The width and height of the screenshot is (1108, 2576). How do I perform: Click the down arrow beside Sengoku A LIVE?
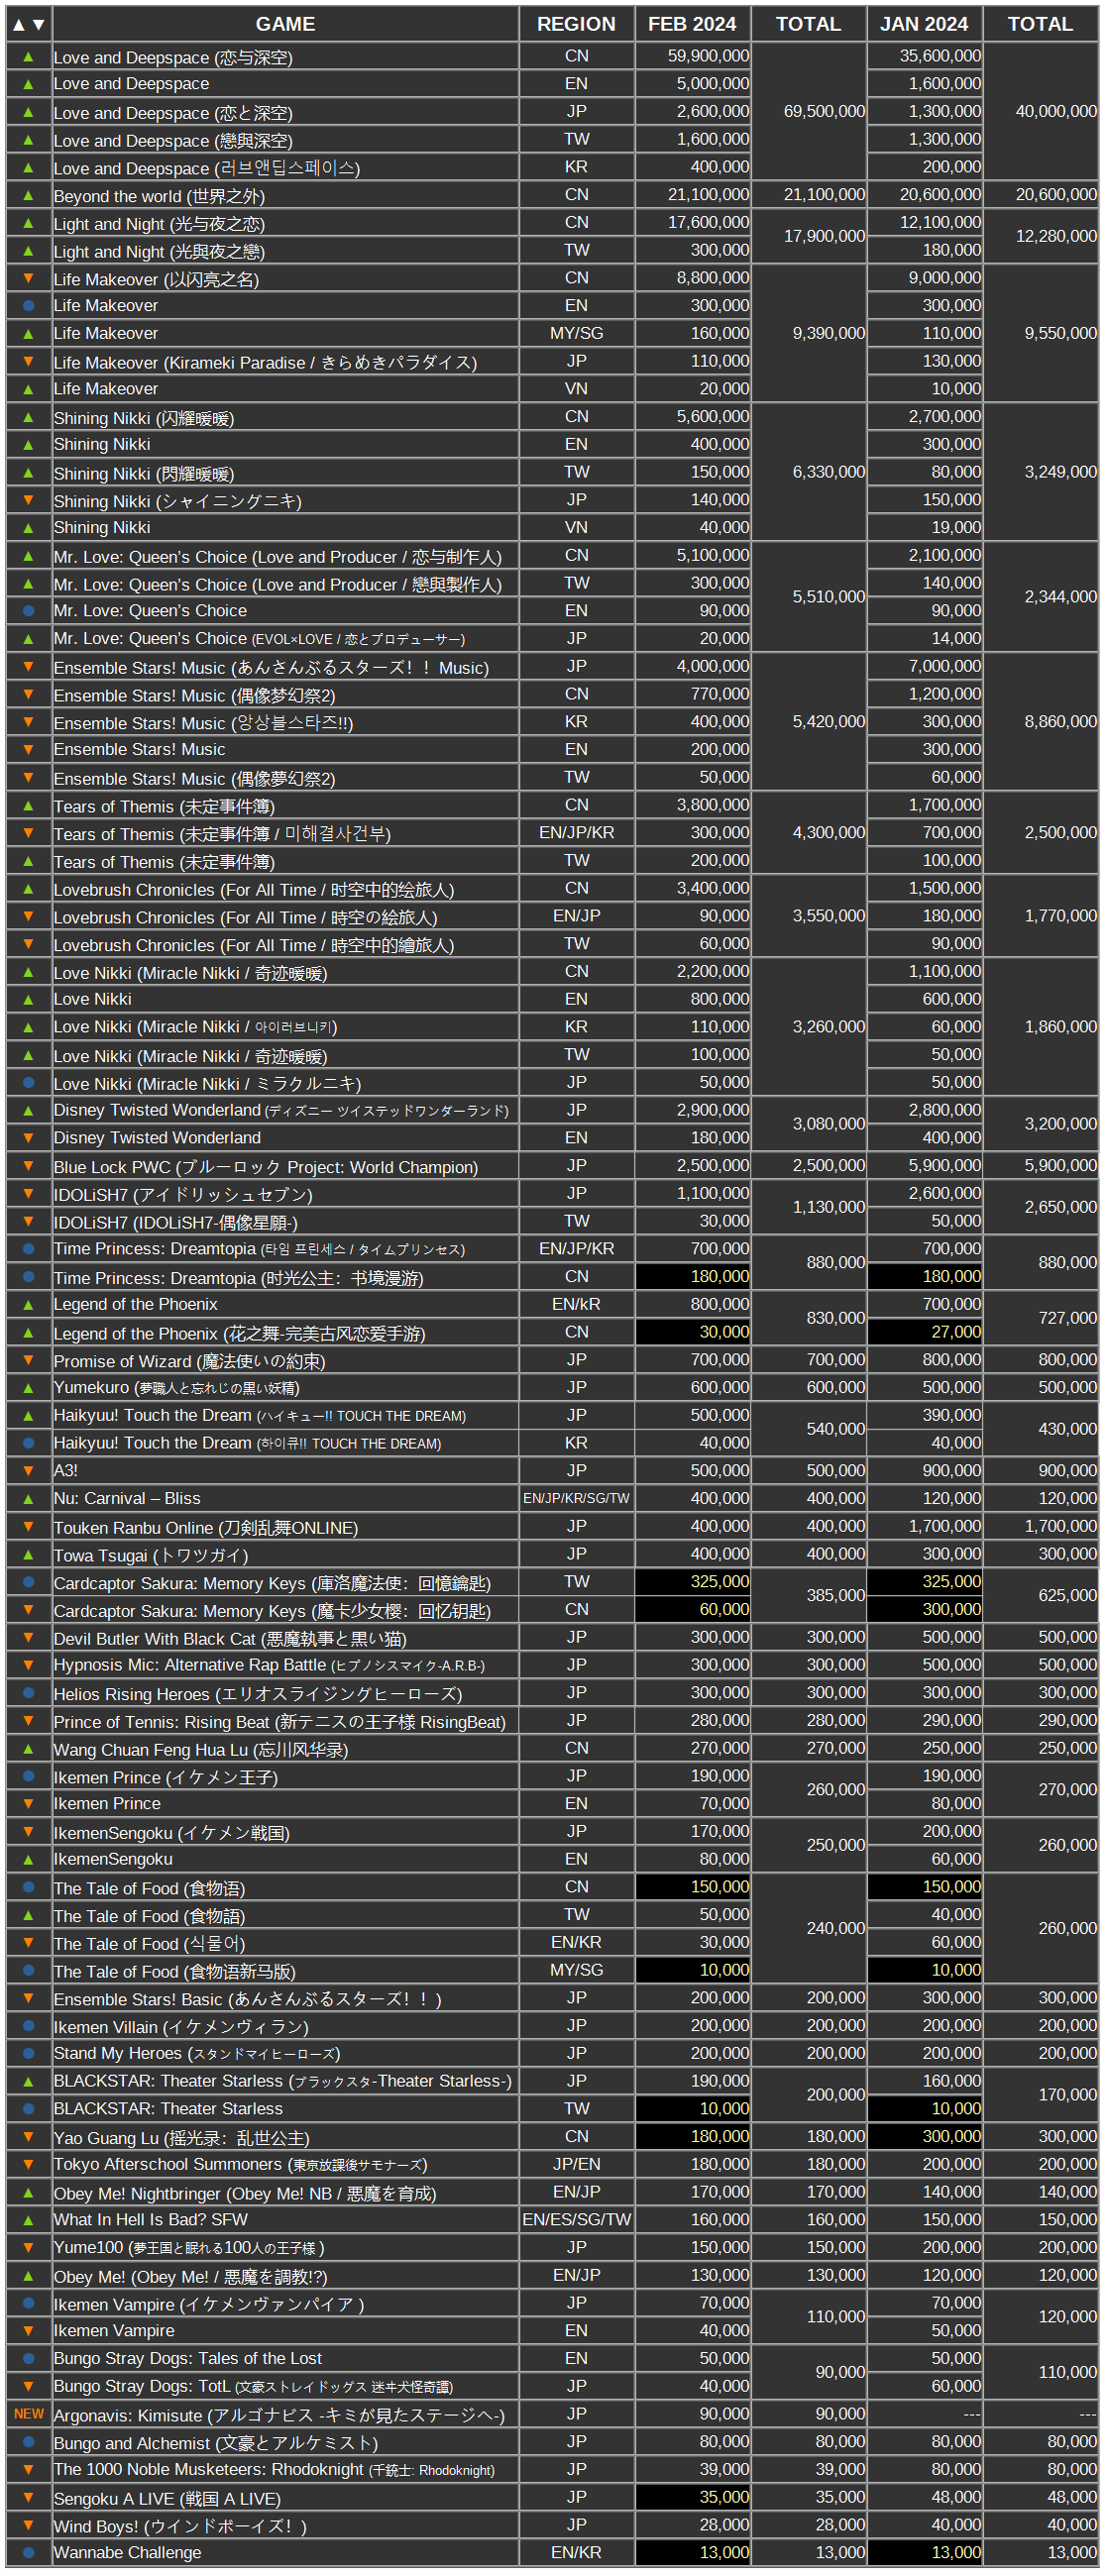(x=28, y=2497)
